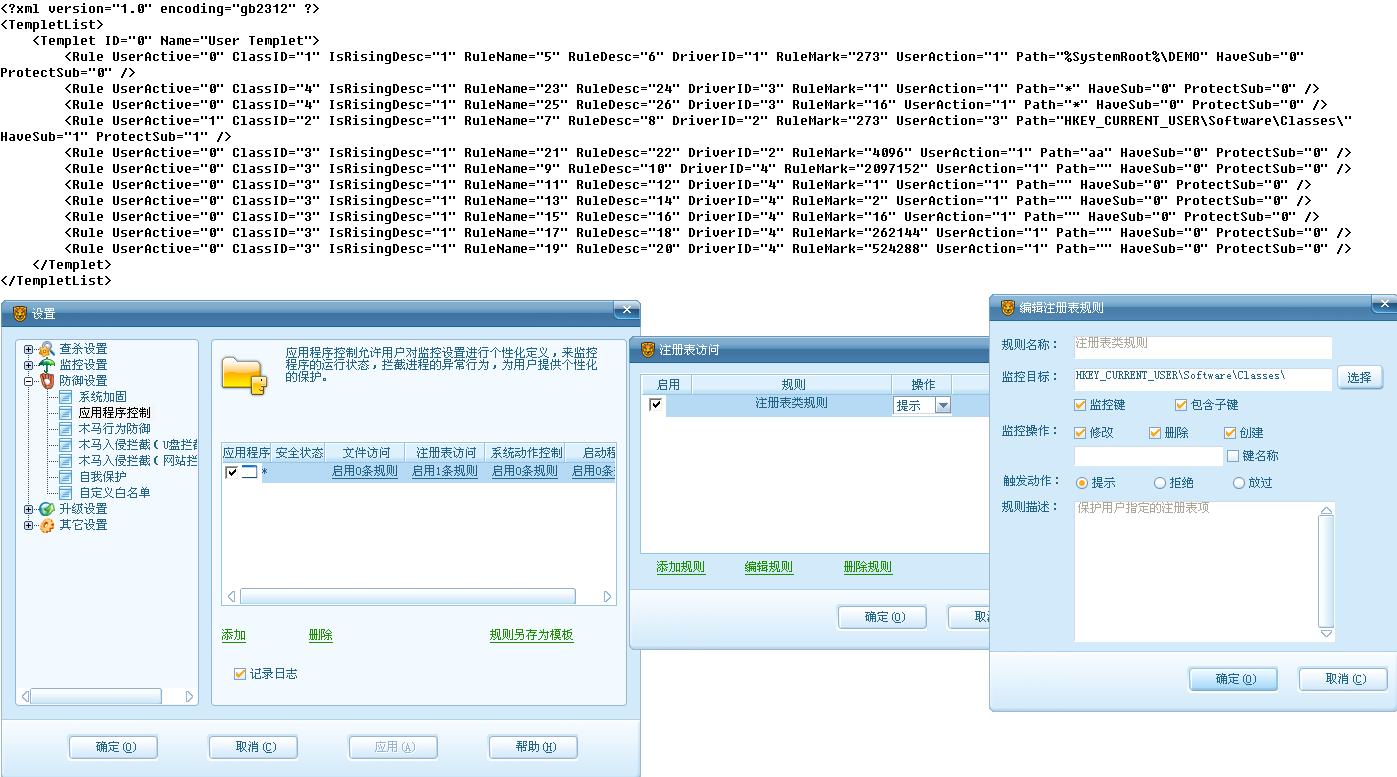This screenshot has height=777, width=1397.
Task: Click 取消 in the 设置 window
Action: 254,747
